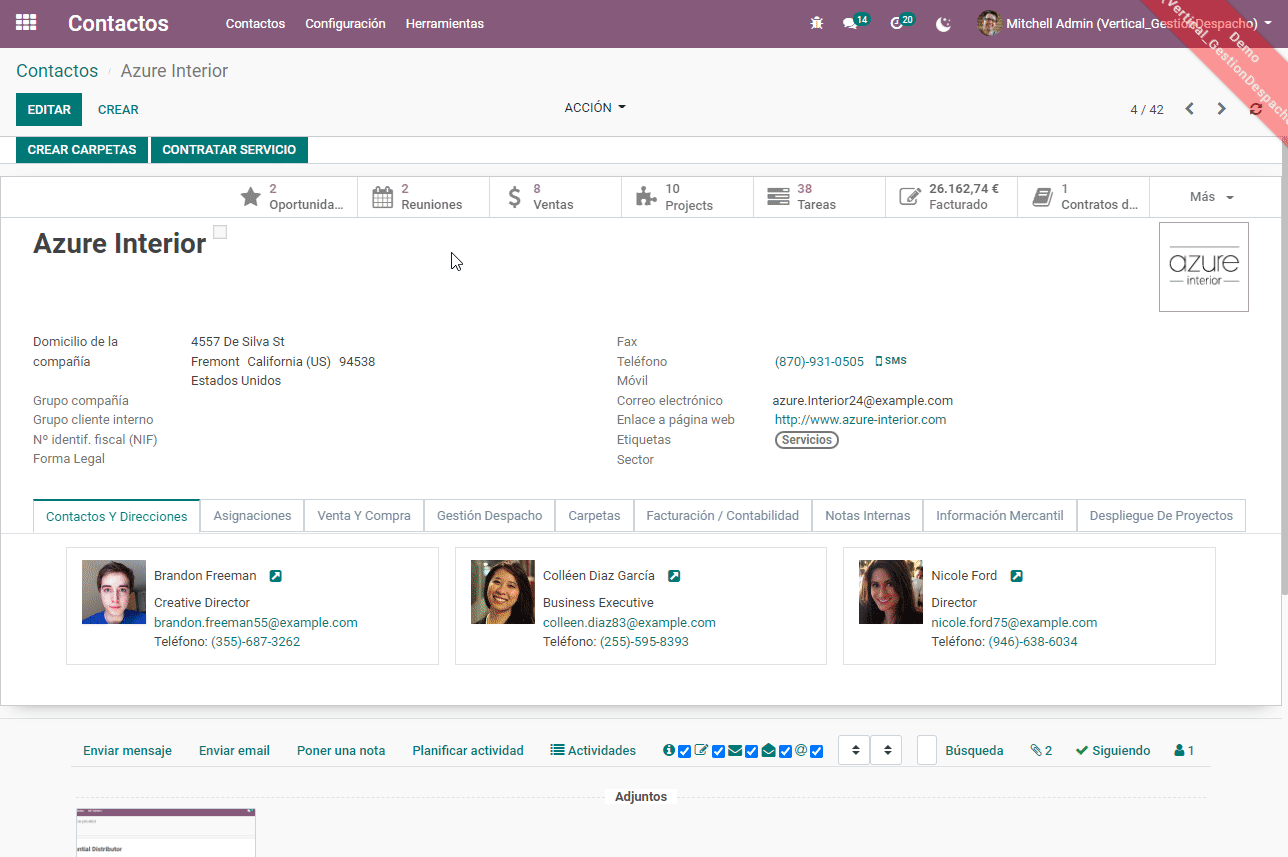Click Enviar email link

pyautogui.click(x=234, y=750)
